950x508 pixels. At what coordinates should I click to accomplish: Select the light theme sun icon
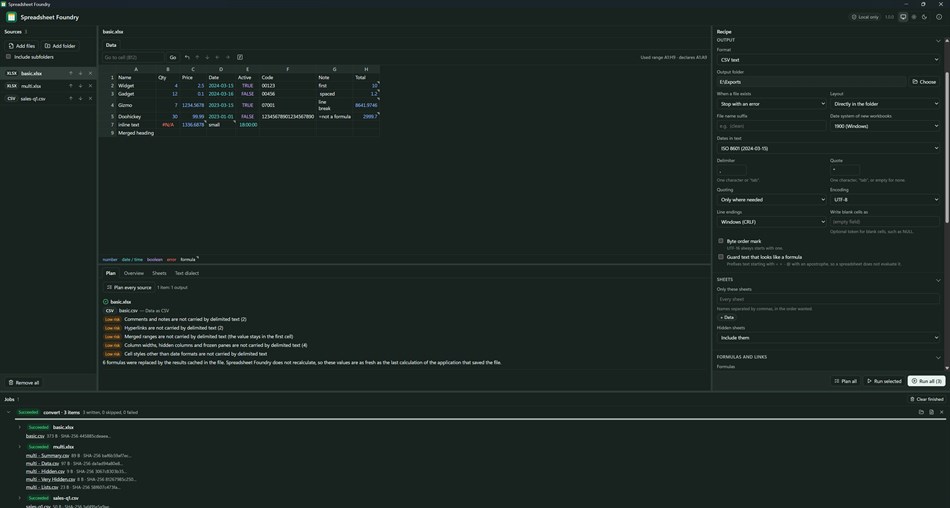click(914, 17)
